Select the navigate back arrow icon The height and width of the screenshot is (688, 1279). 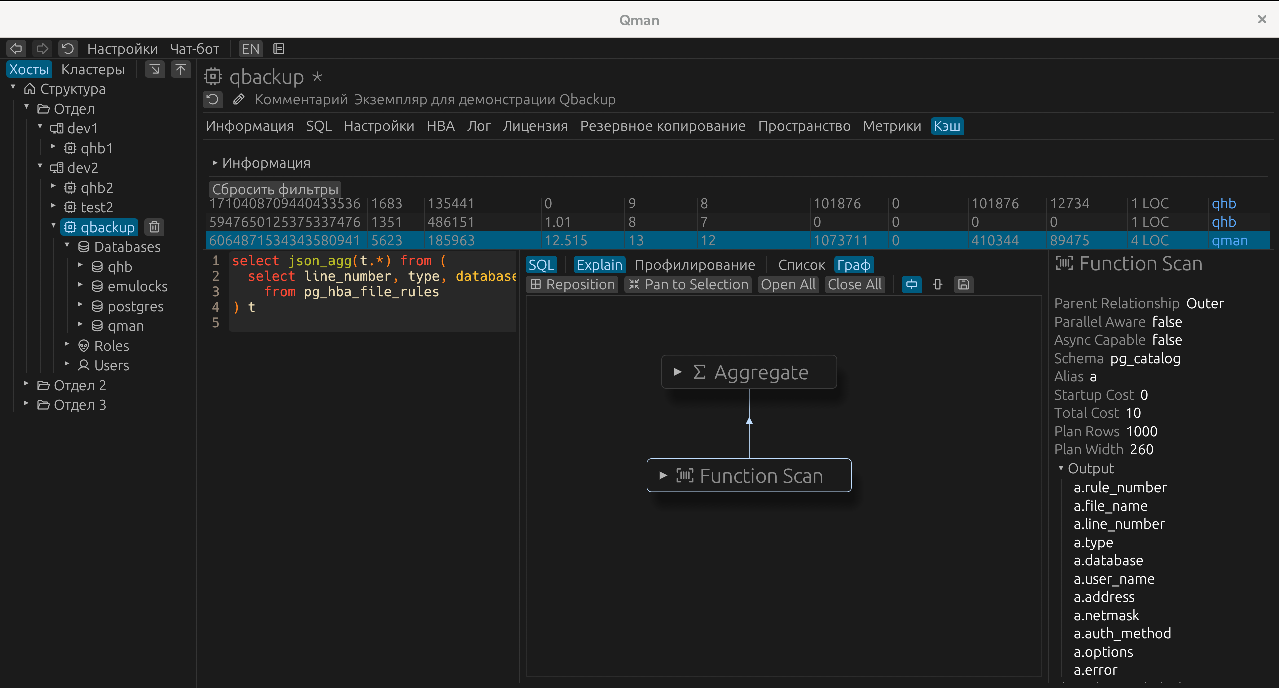pos(16,48)
